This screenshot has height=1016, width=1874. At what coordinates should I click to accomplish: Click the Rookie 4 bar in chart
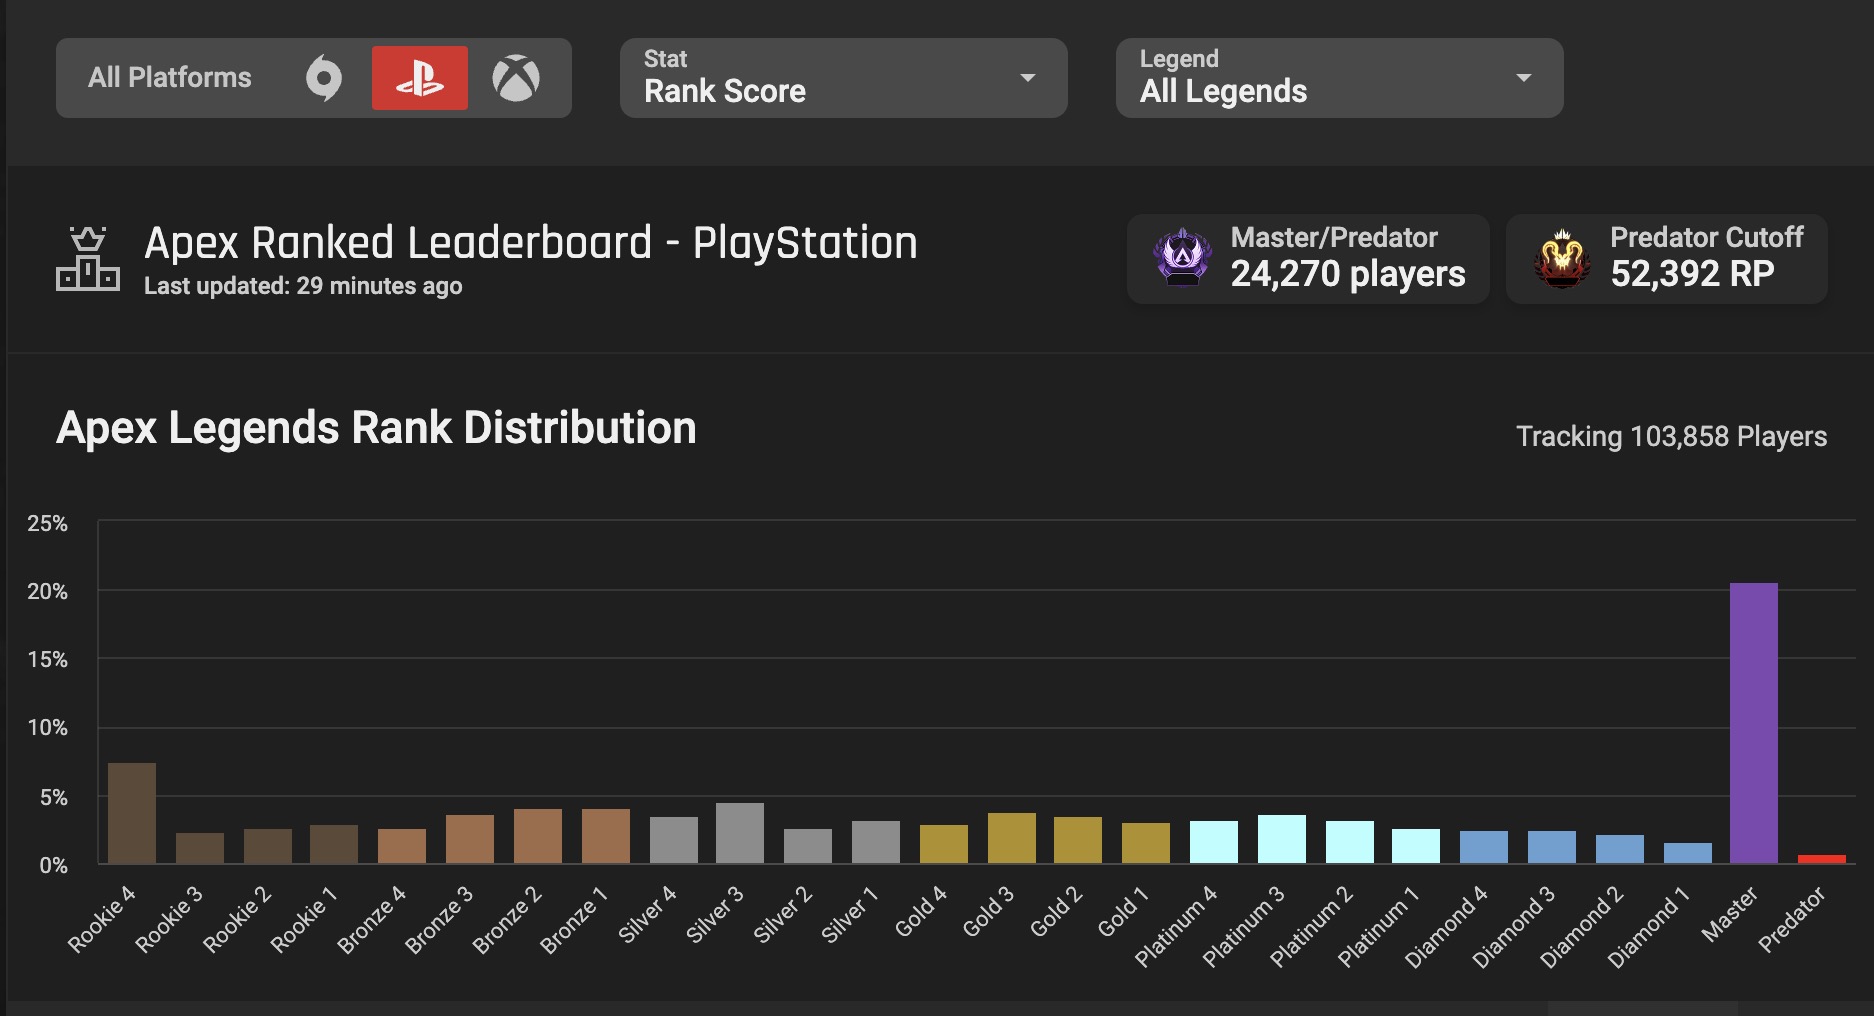point(132,813)
